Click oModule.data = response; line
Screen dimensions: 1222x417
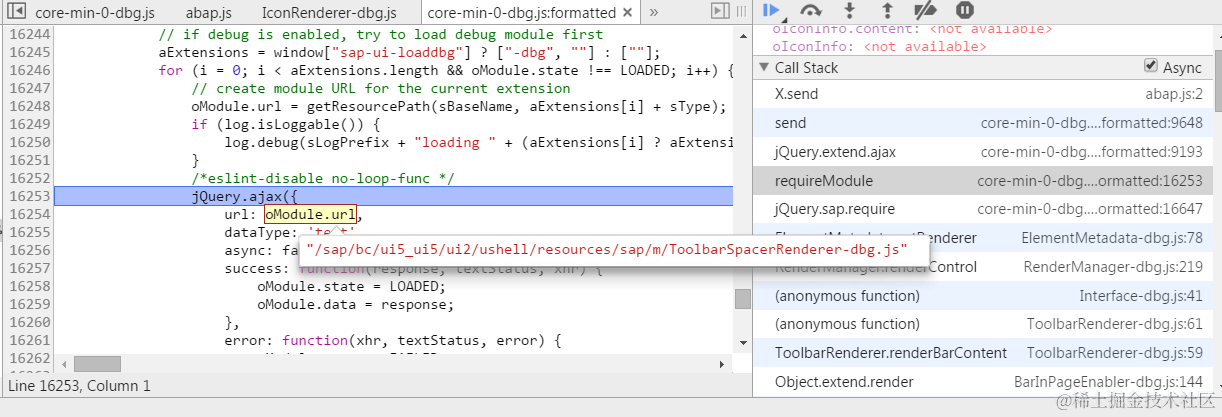coord(355,304)
